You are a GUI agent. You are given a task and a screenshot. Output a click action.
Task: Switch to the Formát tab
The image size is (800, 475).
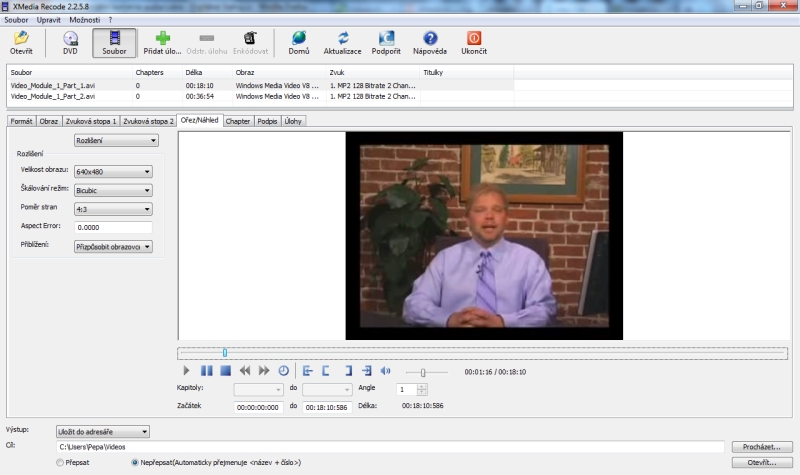pos(21,121)
